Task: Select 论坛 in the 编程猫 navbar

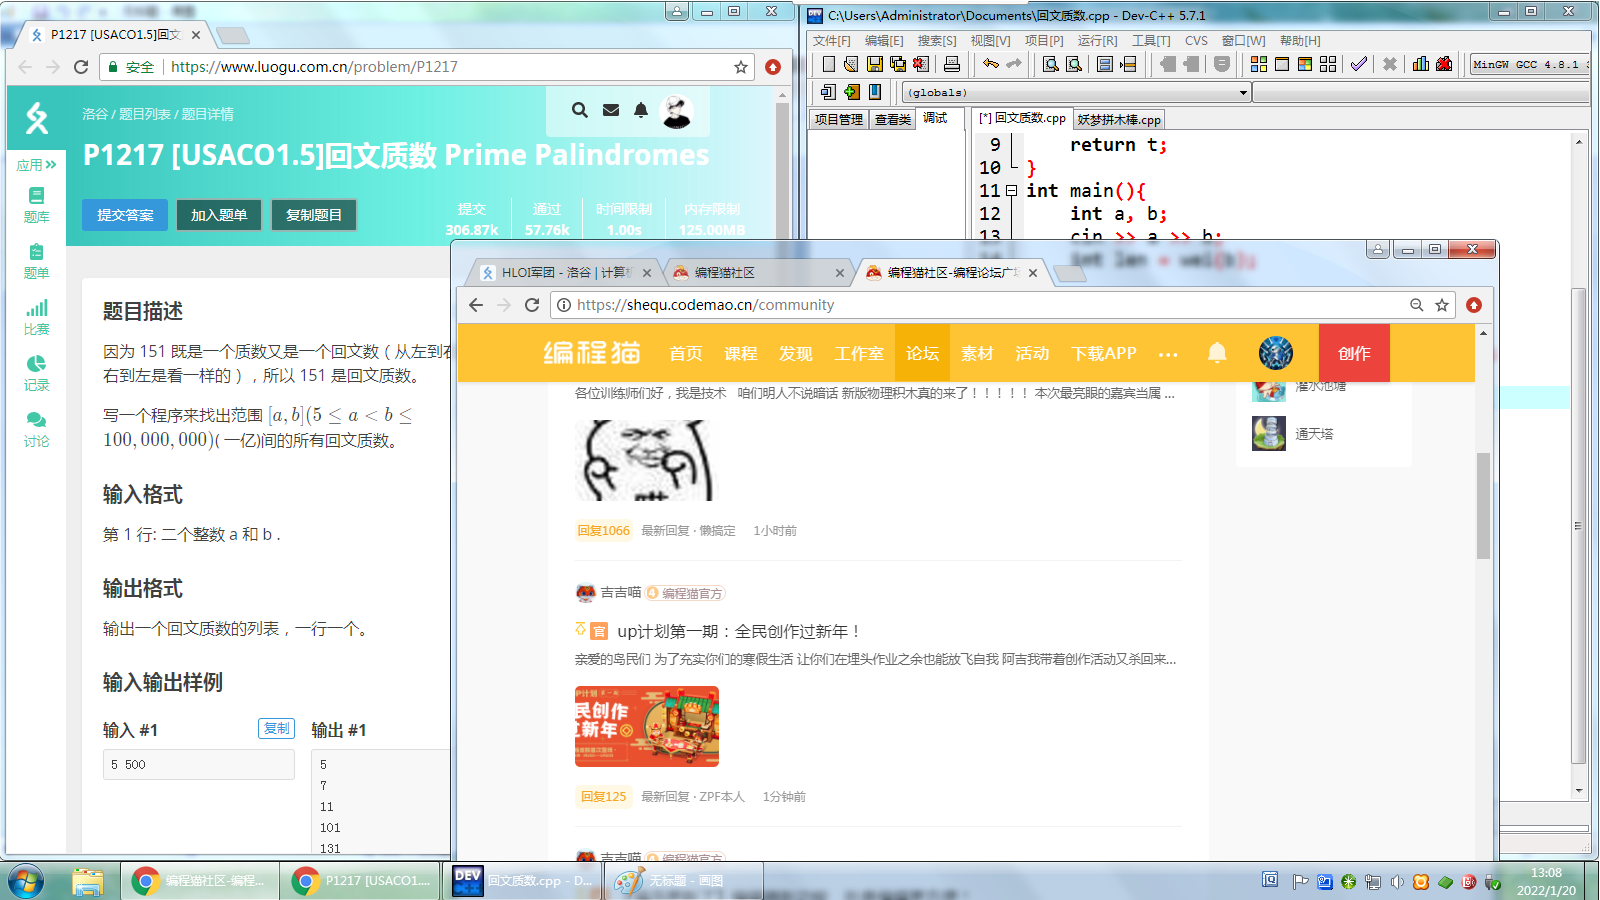Action: (x=922, y=353)
